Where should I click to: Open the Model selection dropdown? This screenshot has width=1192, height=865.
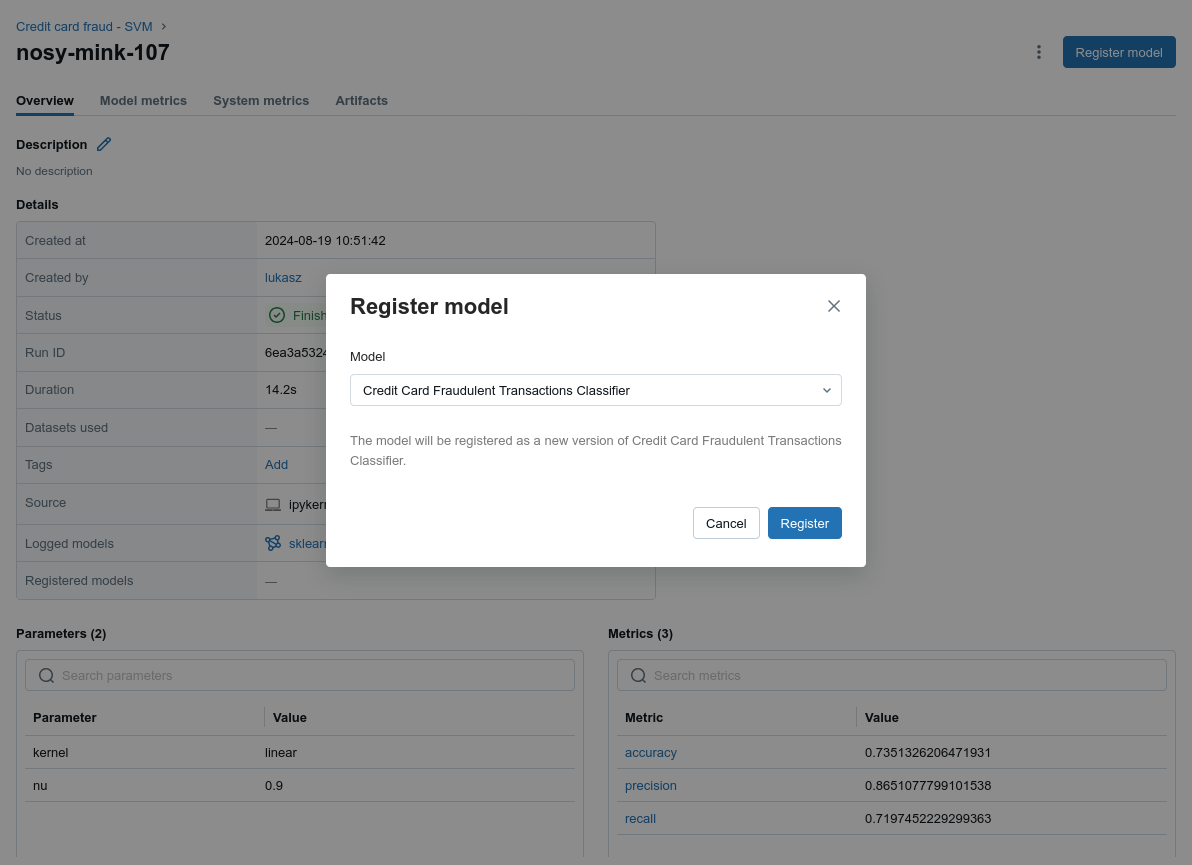click(x=595, y=390)
